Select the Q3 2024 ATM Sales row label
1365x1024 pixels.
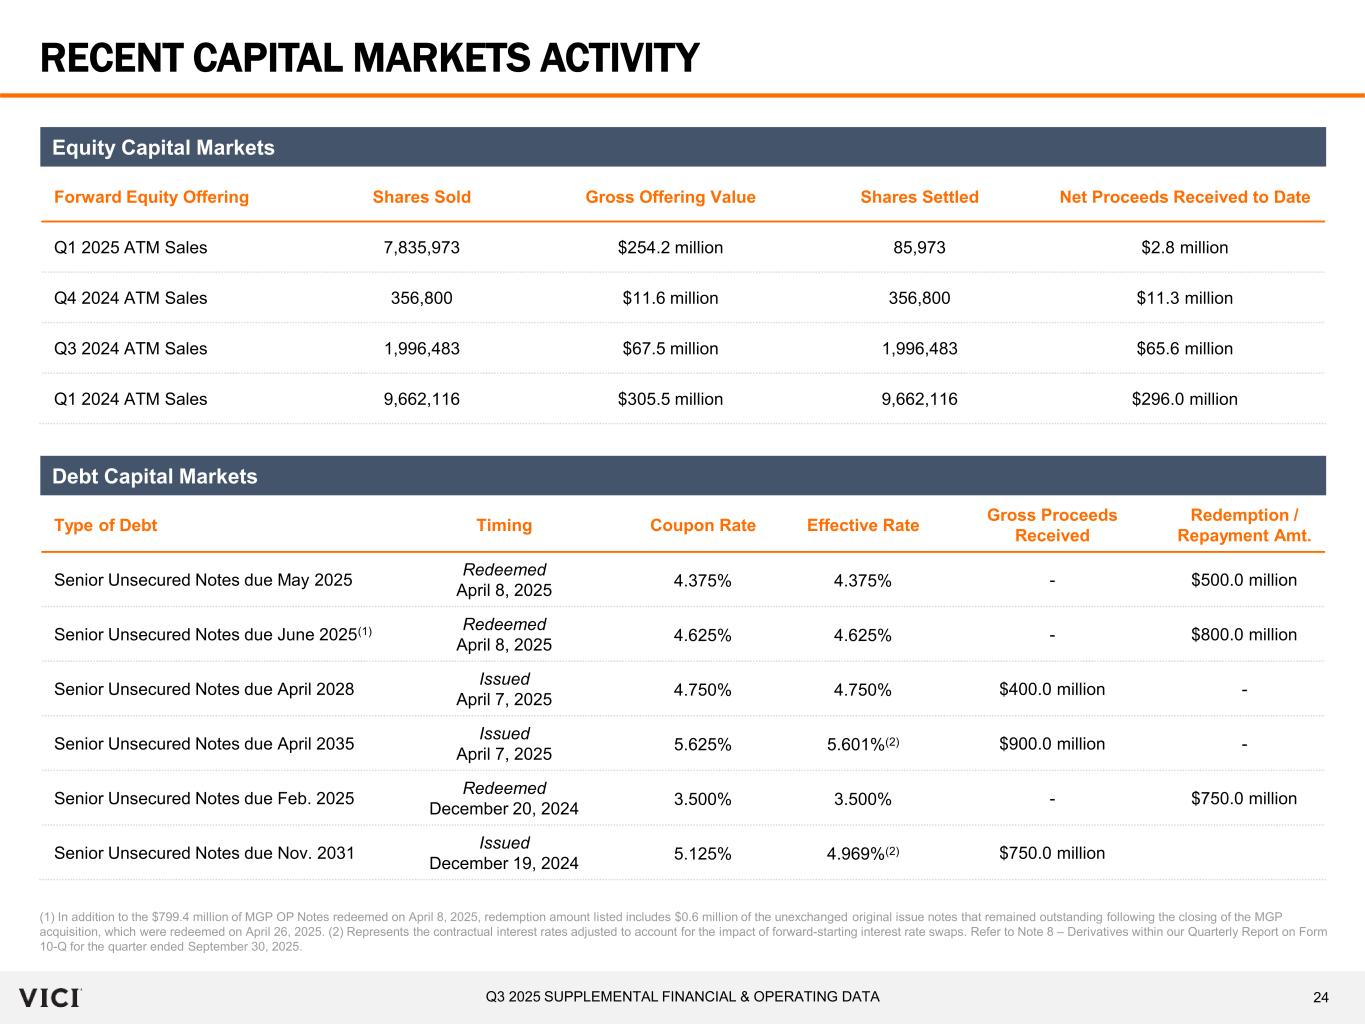(131, 349)
